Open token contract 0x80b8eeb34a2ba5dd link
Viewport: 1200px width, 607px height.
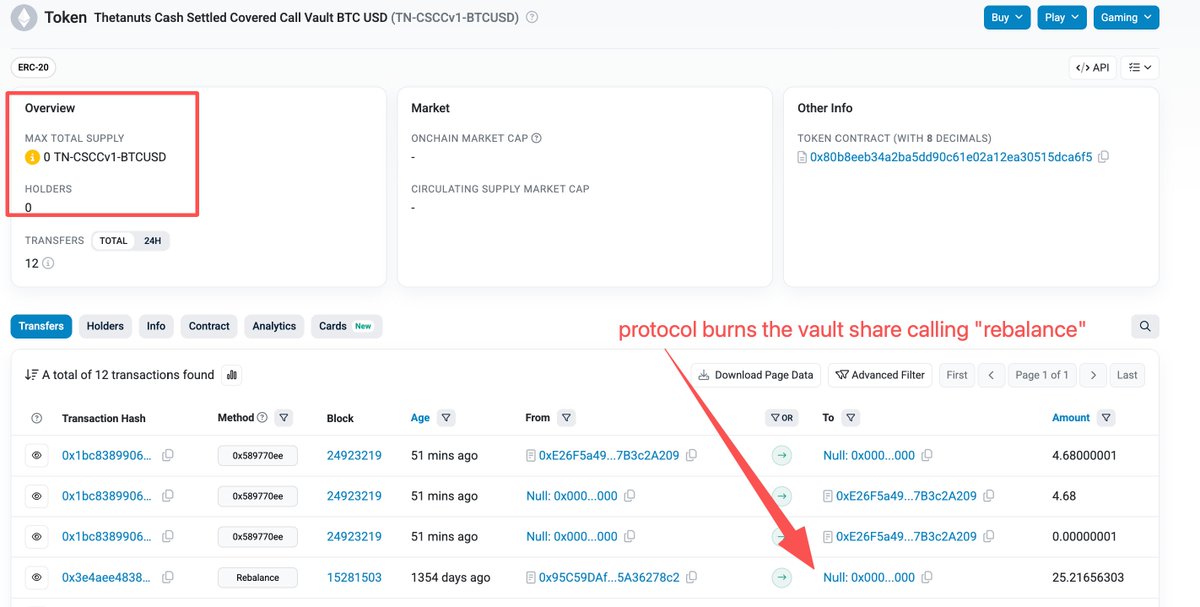pyautogui.click(x=951, y=157)
